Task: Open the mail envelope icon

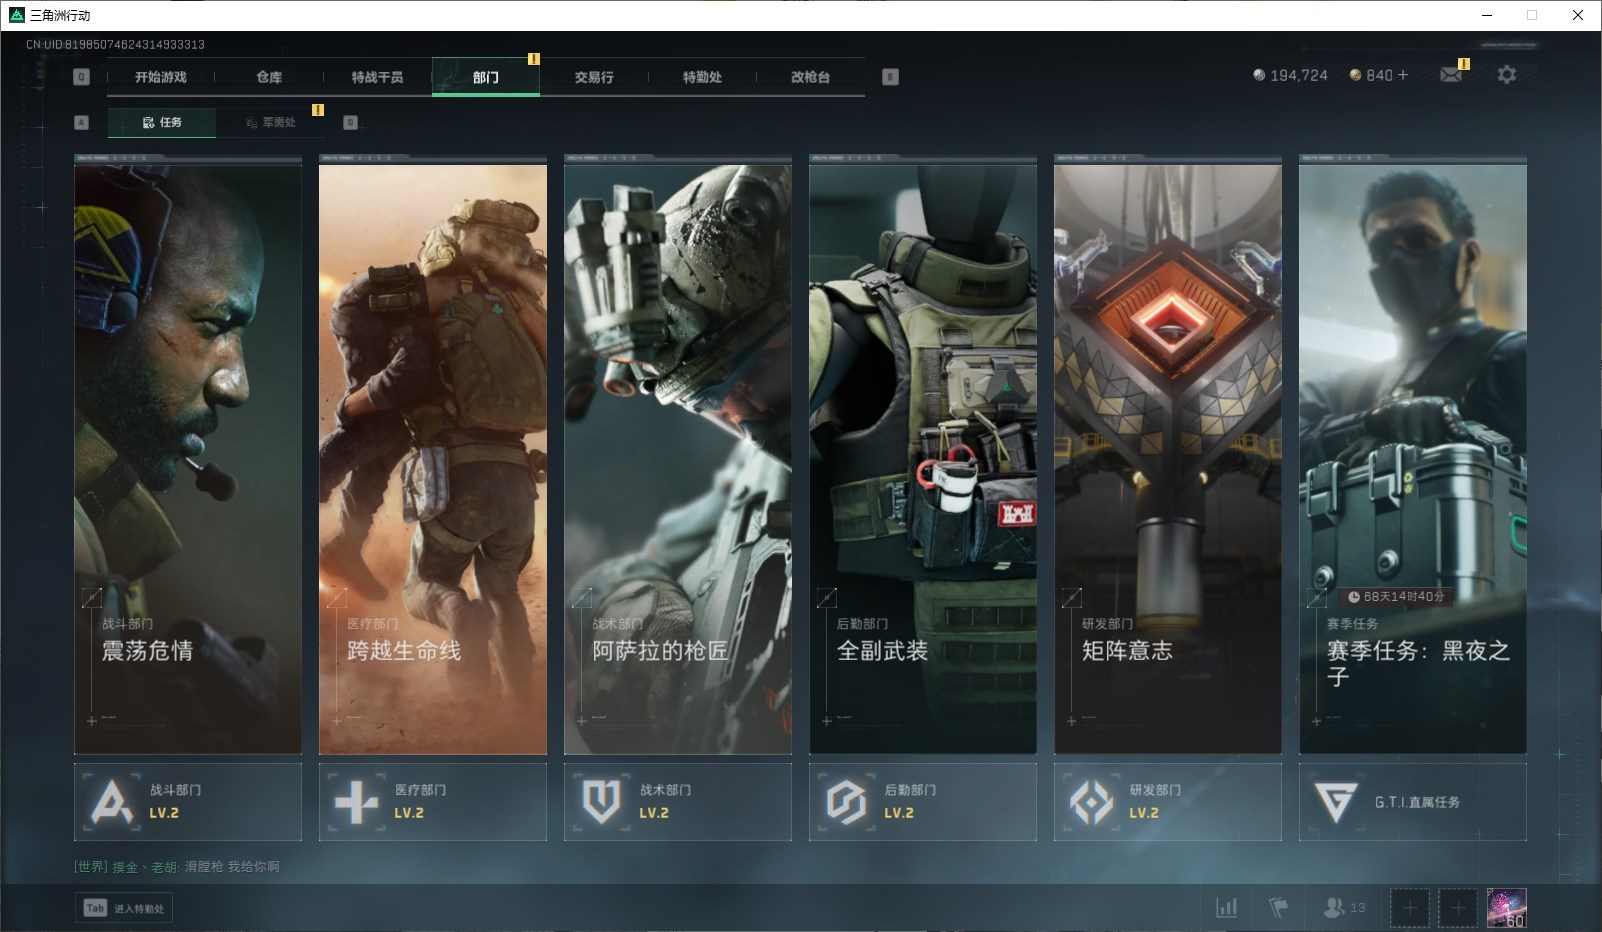Action: [1451, 75]
